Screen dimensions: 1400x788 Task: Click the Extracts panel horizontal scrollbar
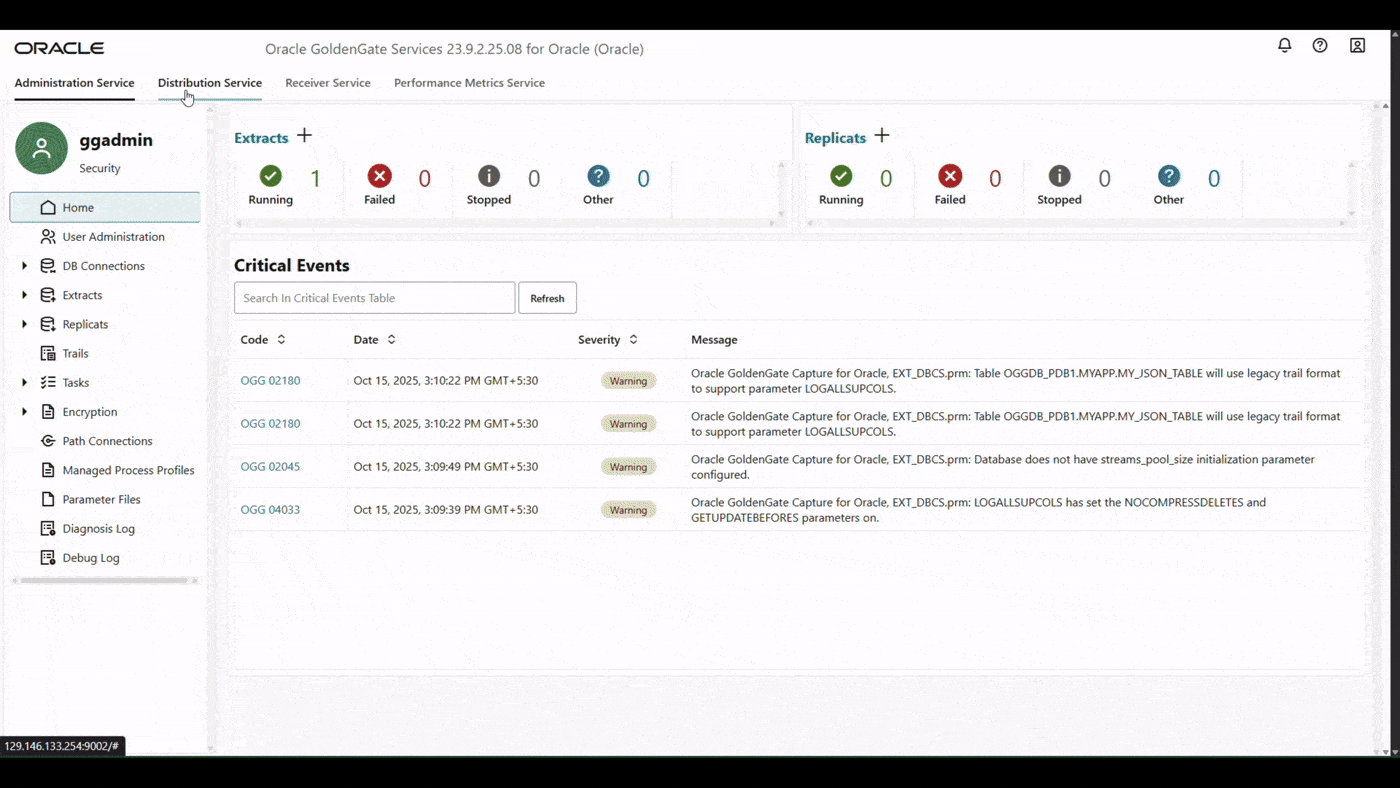pos(505,223)
